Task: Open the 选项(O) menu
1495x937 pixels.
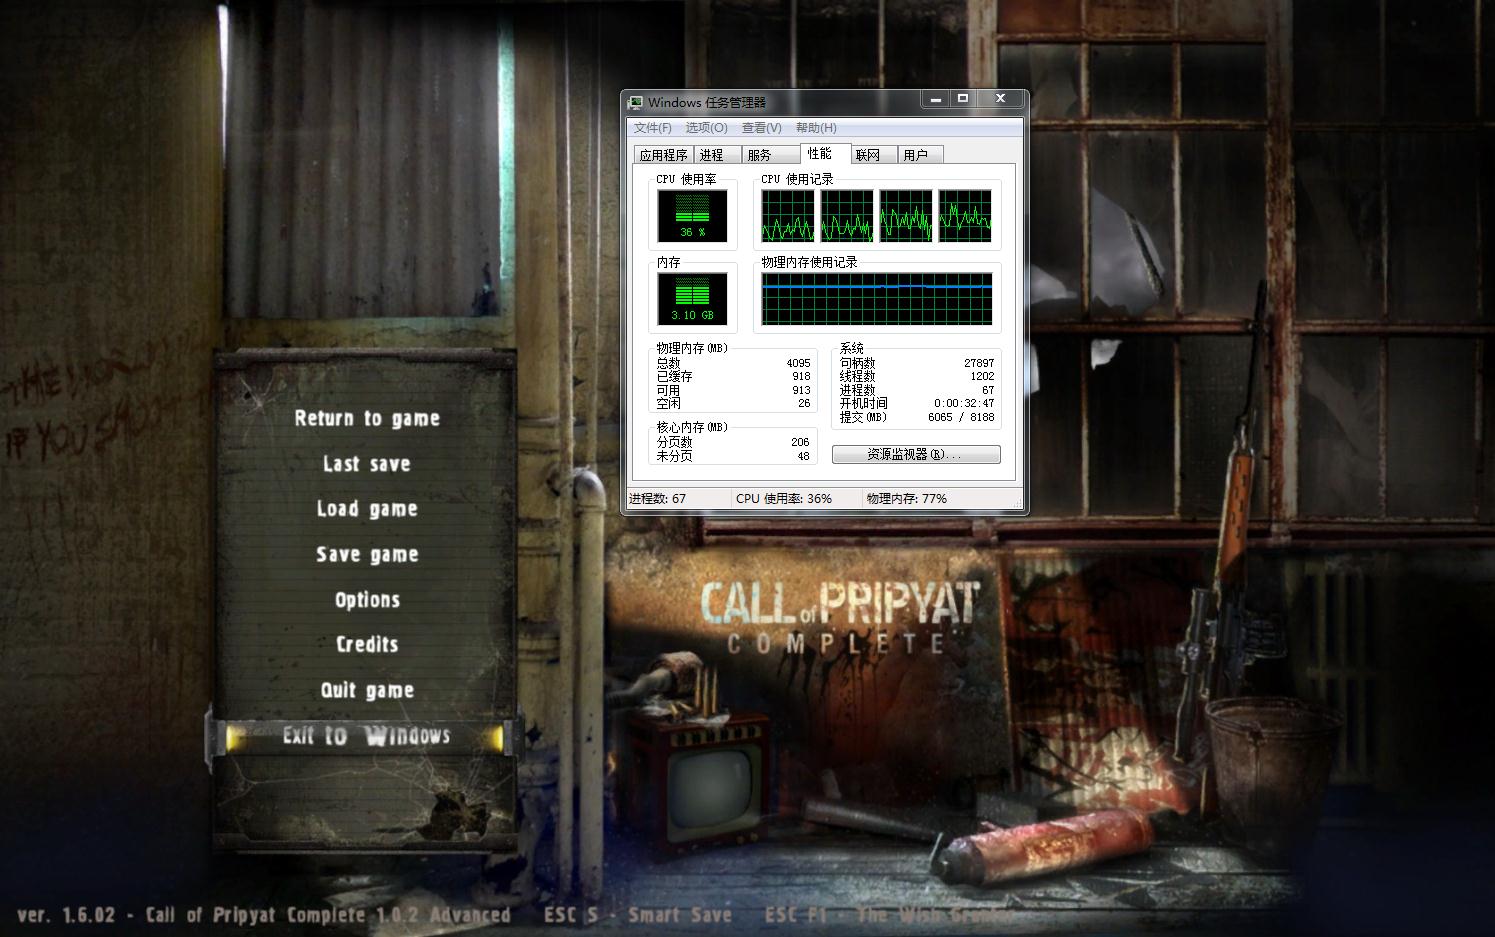Action: point(706,128)
